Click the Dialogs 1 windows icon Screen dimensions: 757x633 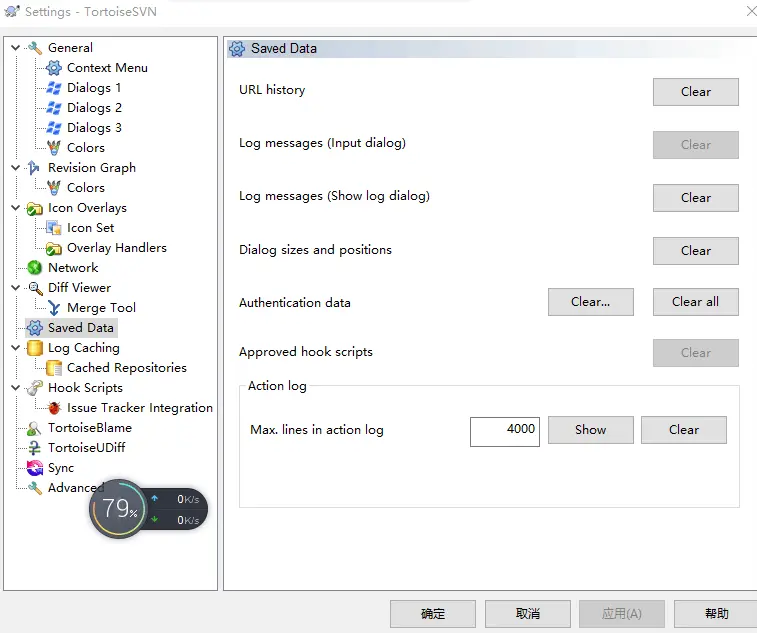54,88
